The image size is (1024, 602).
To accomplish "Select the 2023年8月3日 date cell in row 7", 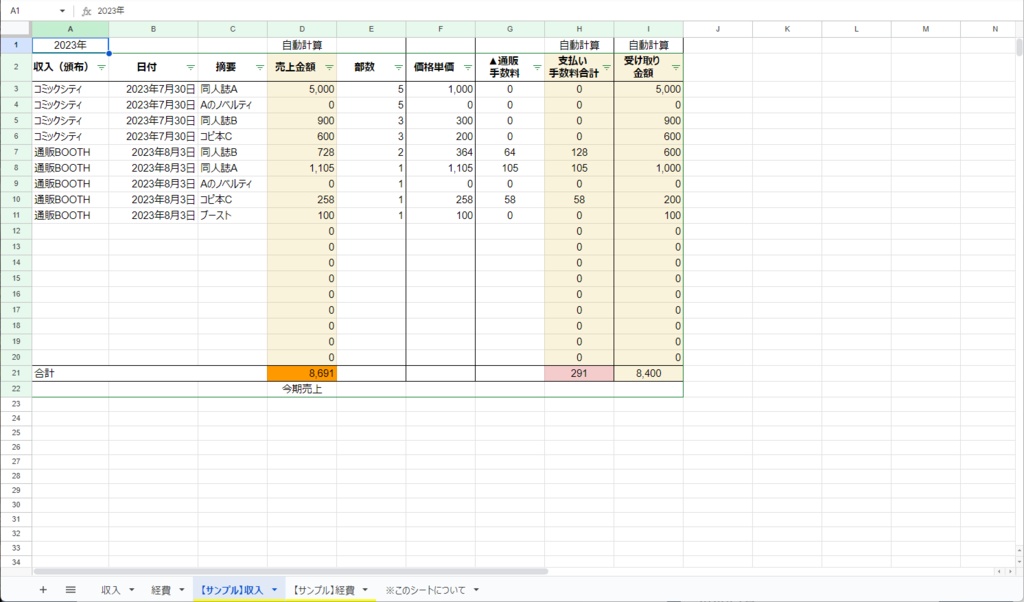I will tap(153, 152).
